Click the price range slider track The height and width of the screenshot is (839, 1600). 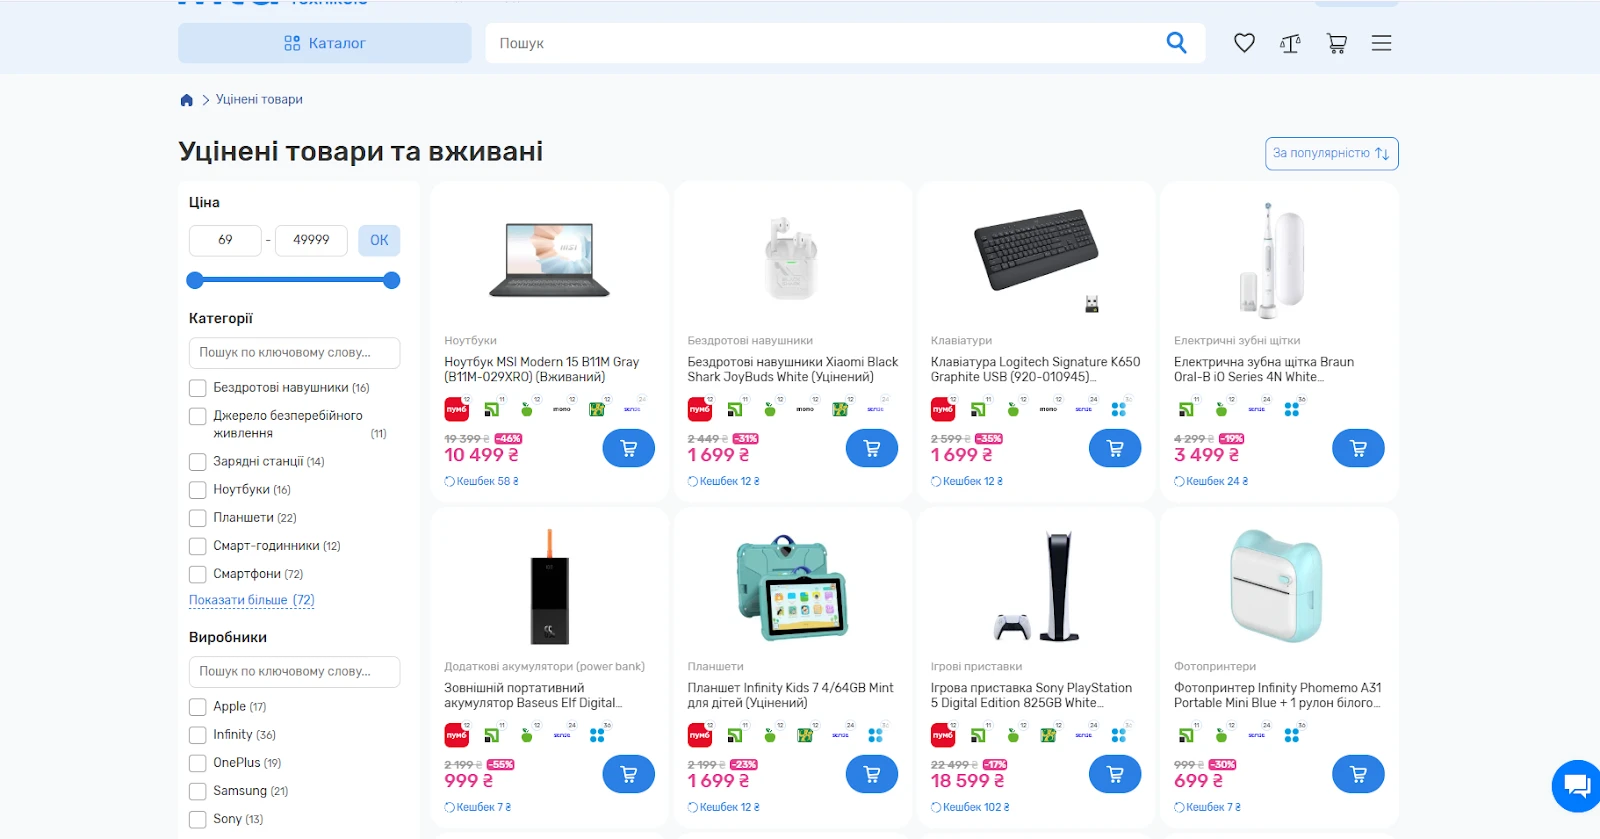pyautogui.click(x=294, y=281)
